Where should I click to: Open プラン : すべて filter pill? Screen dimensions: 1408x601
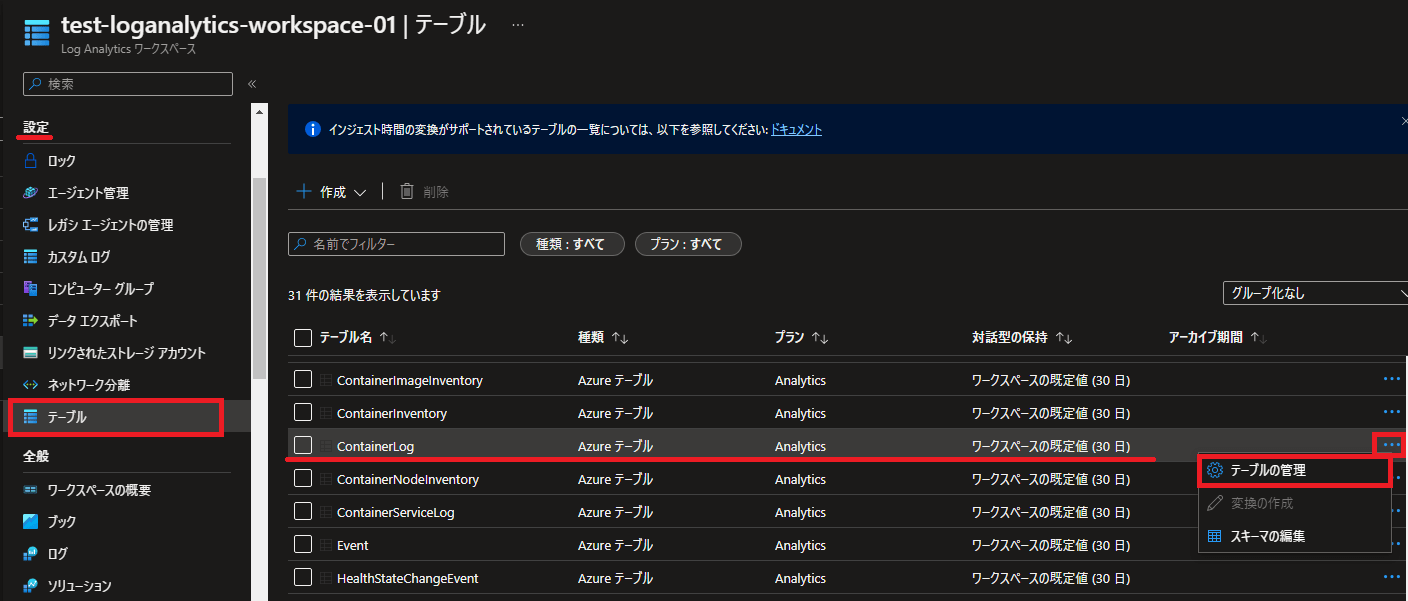tap(688, 244)
